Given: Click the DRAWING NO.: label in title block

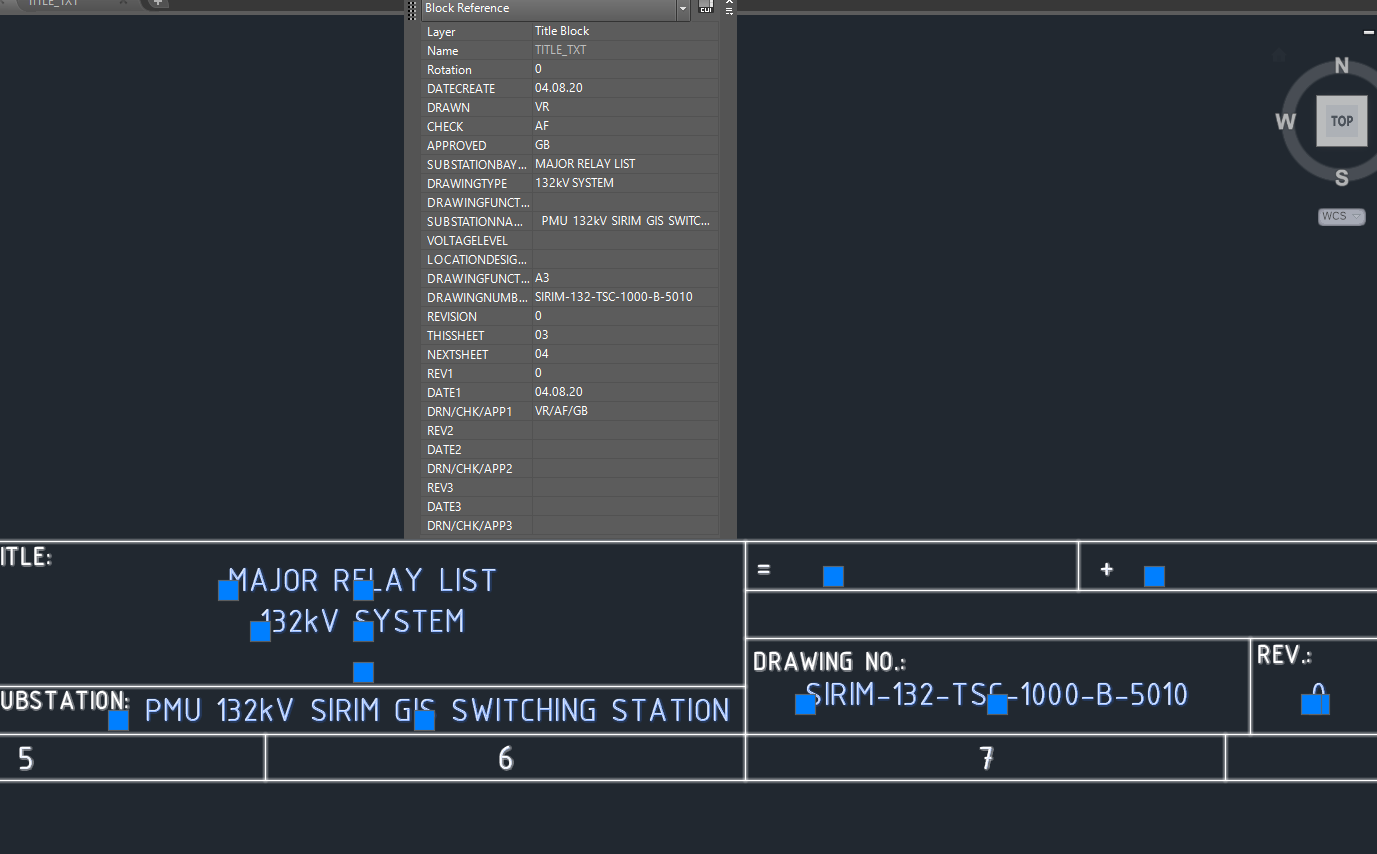Looking at the screenshot, I should point(829,662).
